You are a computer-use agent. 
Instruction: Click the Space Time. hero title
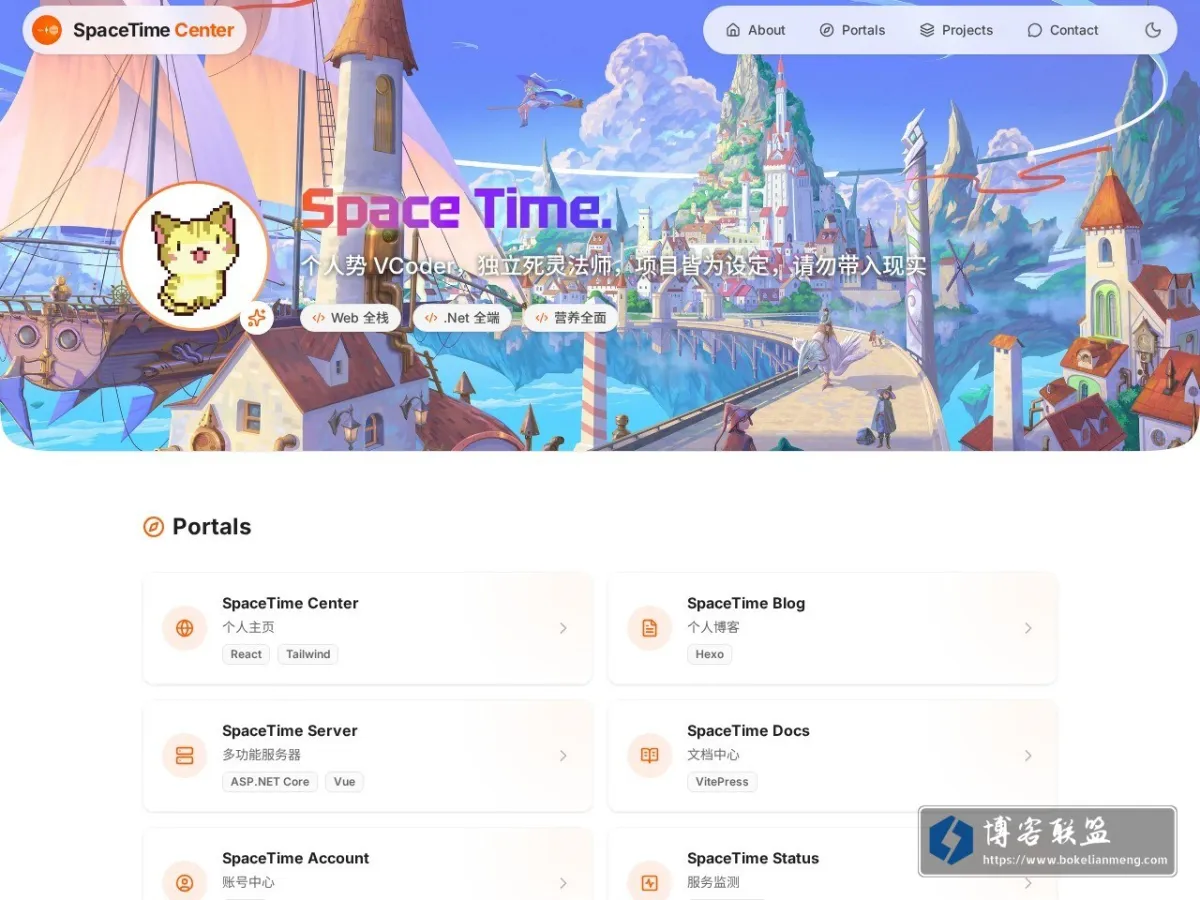coord(456,210)
